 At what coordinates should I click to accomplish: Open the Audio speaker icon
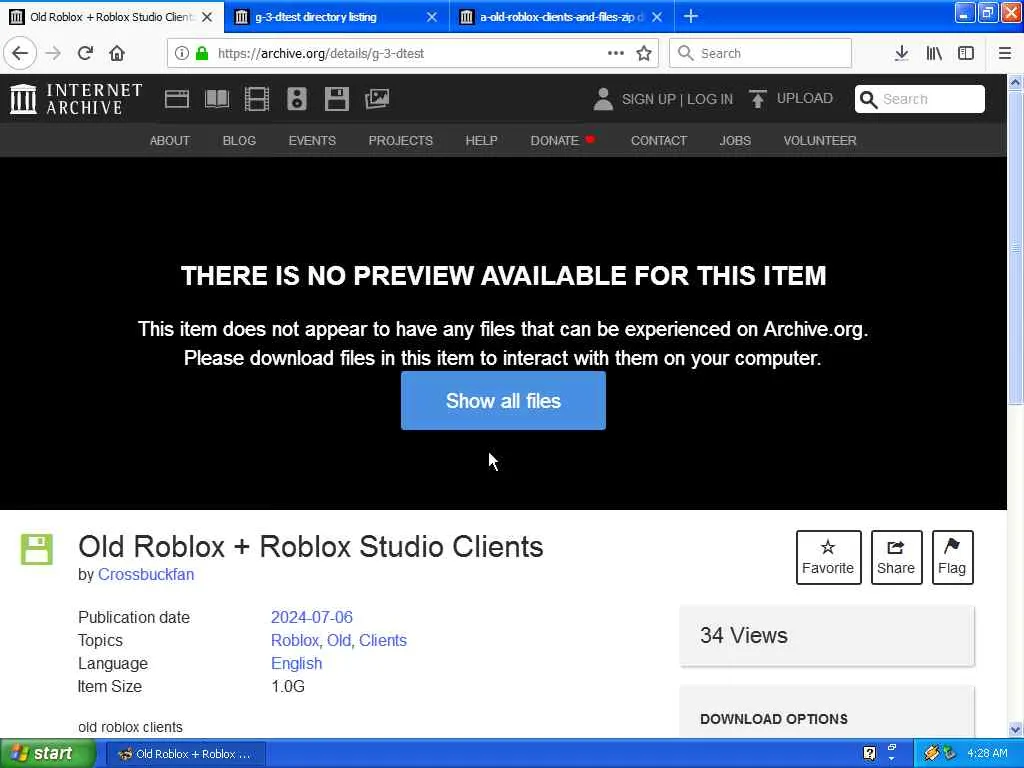coord(296,99)
